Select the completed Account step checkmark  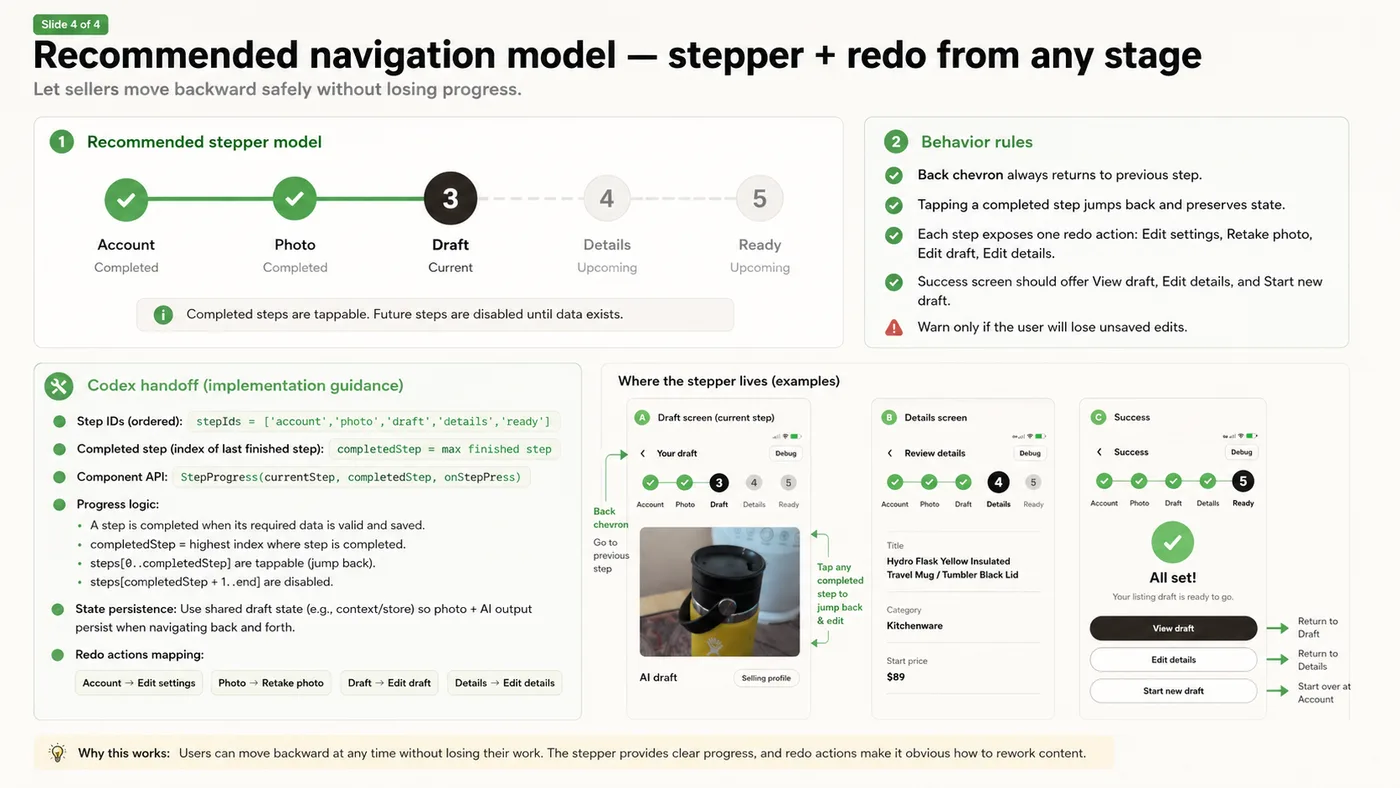[126, 199]
